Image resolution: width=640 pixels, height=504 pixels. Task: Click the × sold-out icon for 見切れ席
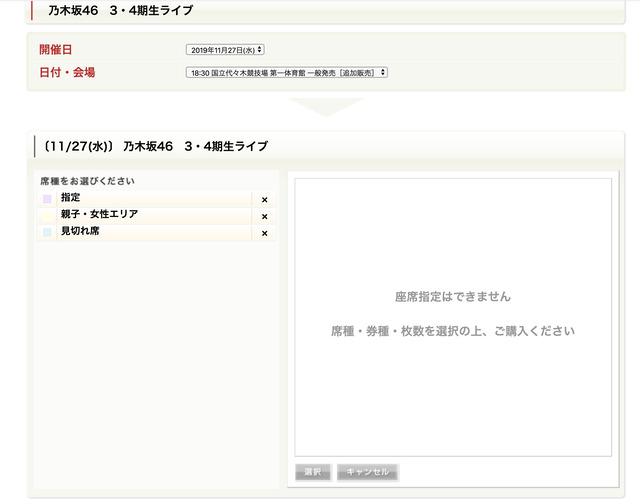264,233
